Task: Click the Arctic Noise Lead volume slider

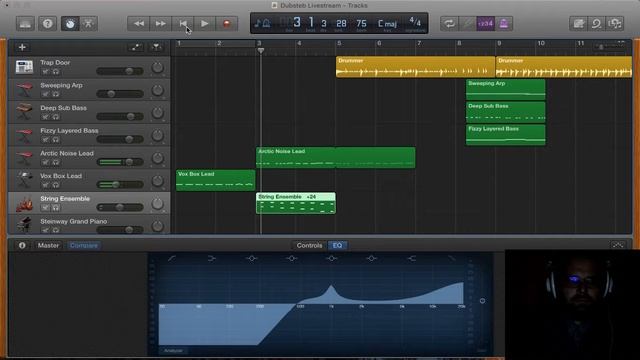Action: [120, 162]
